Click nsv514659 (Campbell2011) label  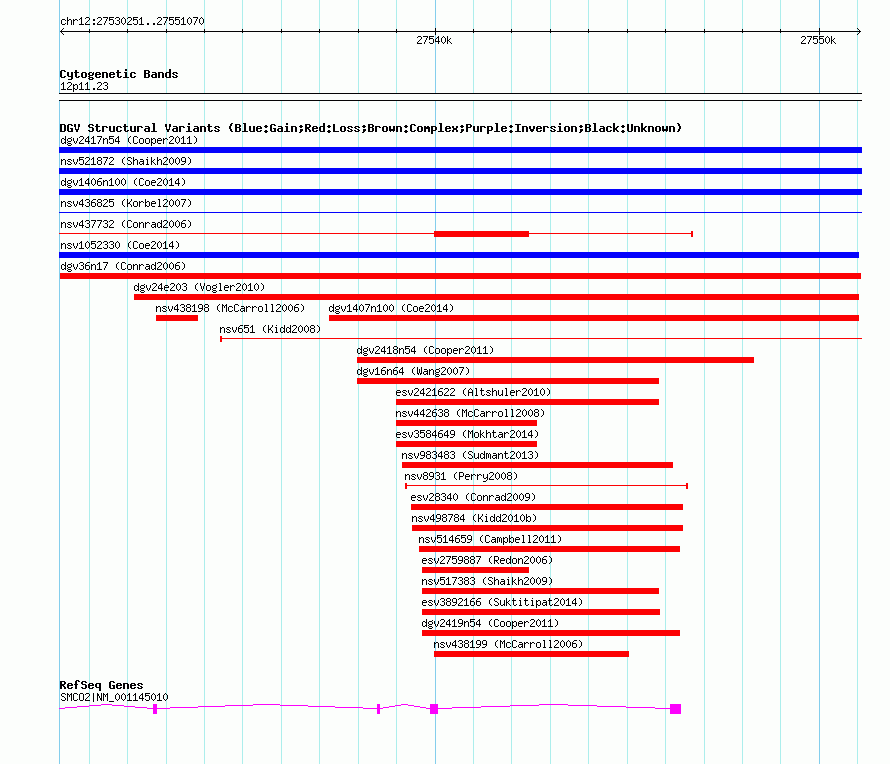[x=490, y=539]
